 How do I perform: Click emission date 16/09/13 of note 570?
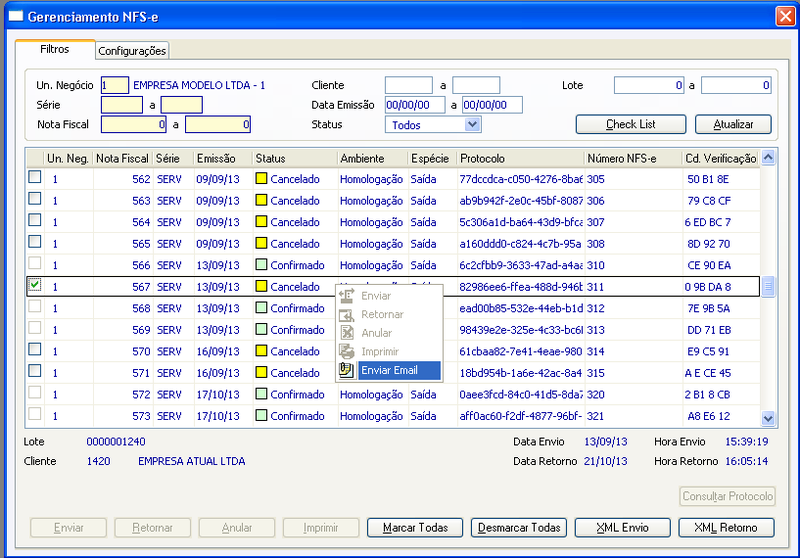(218, 351)
